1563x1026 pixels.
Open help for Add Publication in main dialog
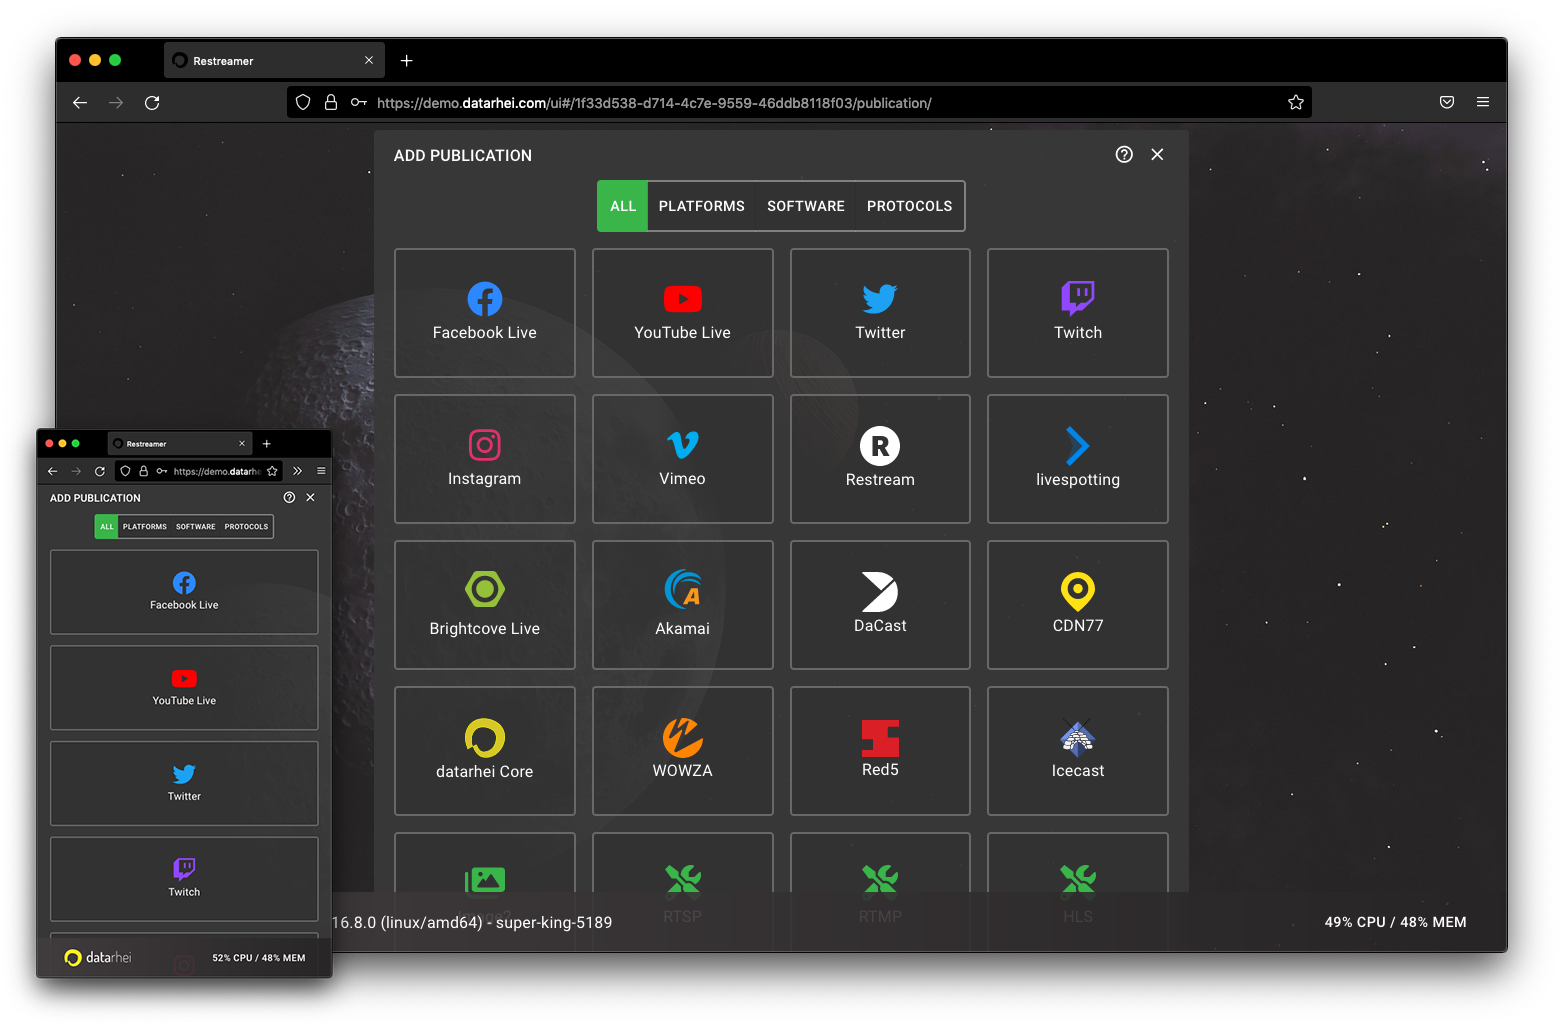click(1124, 154)
